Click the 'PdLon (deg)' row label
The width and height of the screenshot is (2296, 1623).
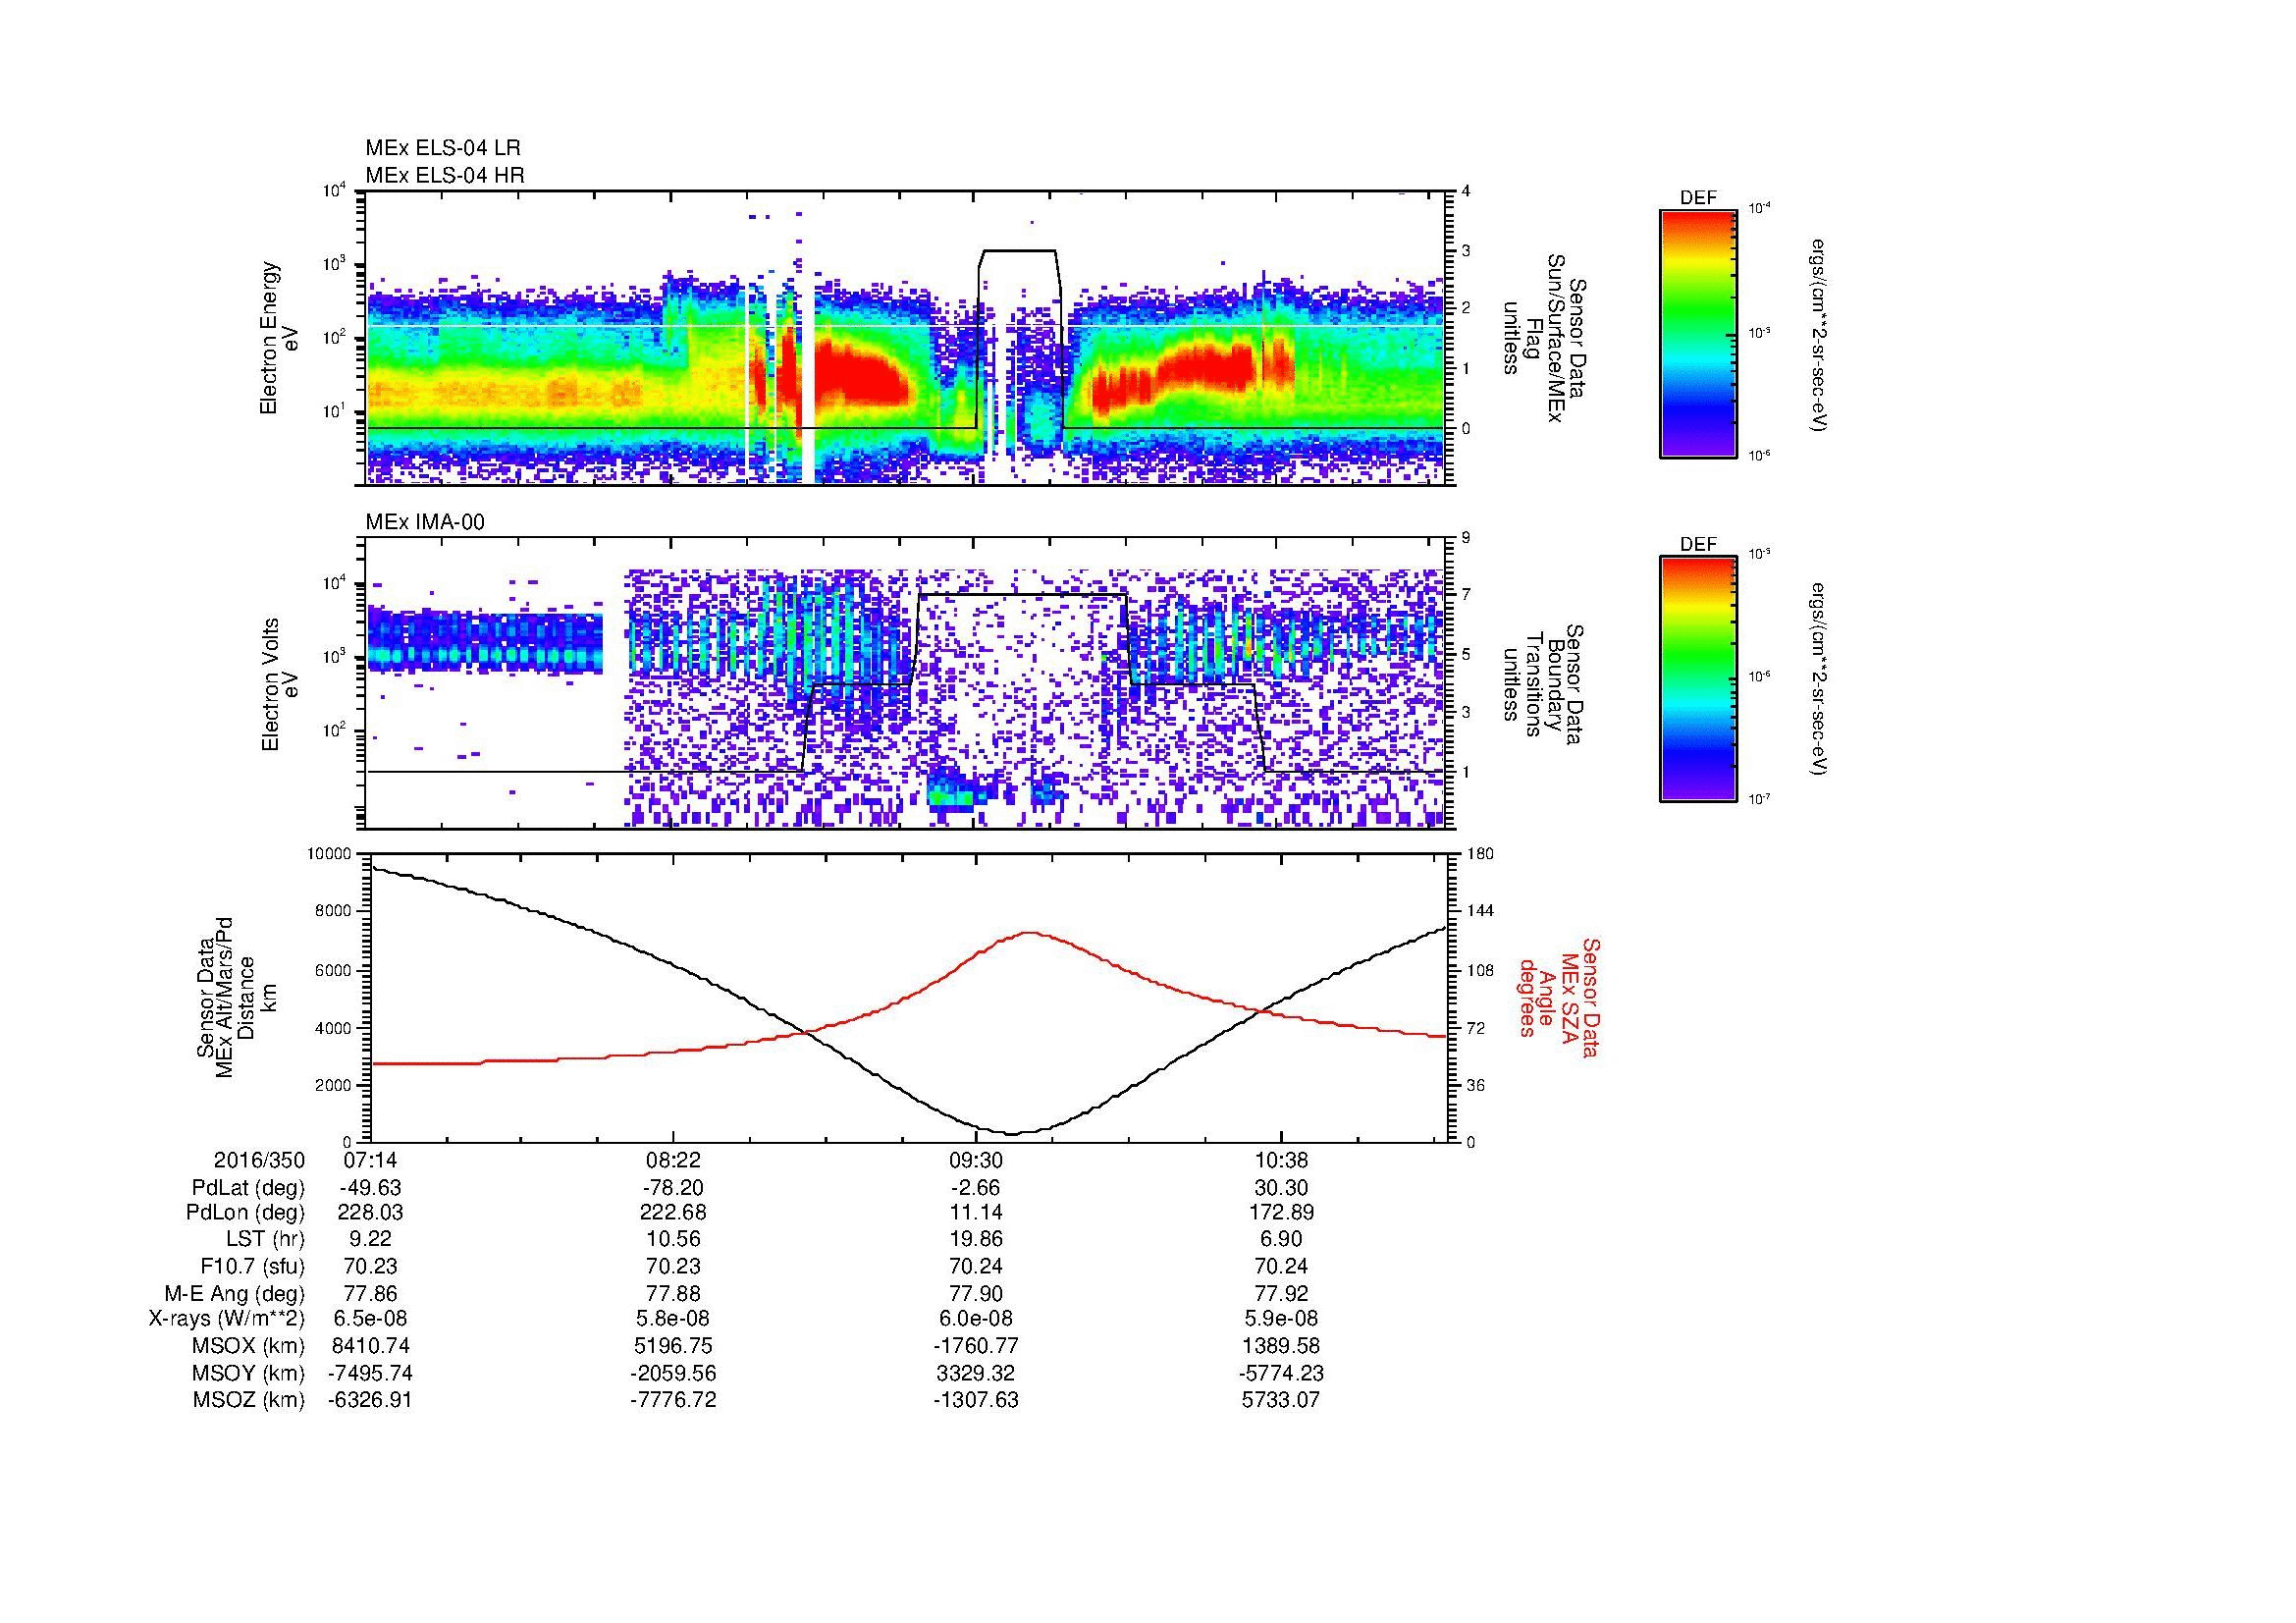pos(245,1213)
